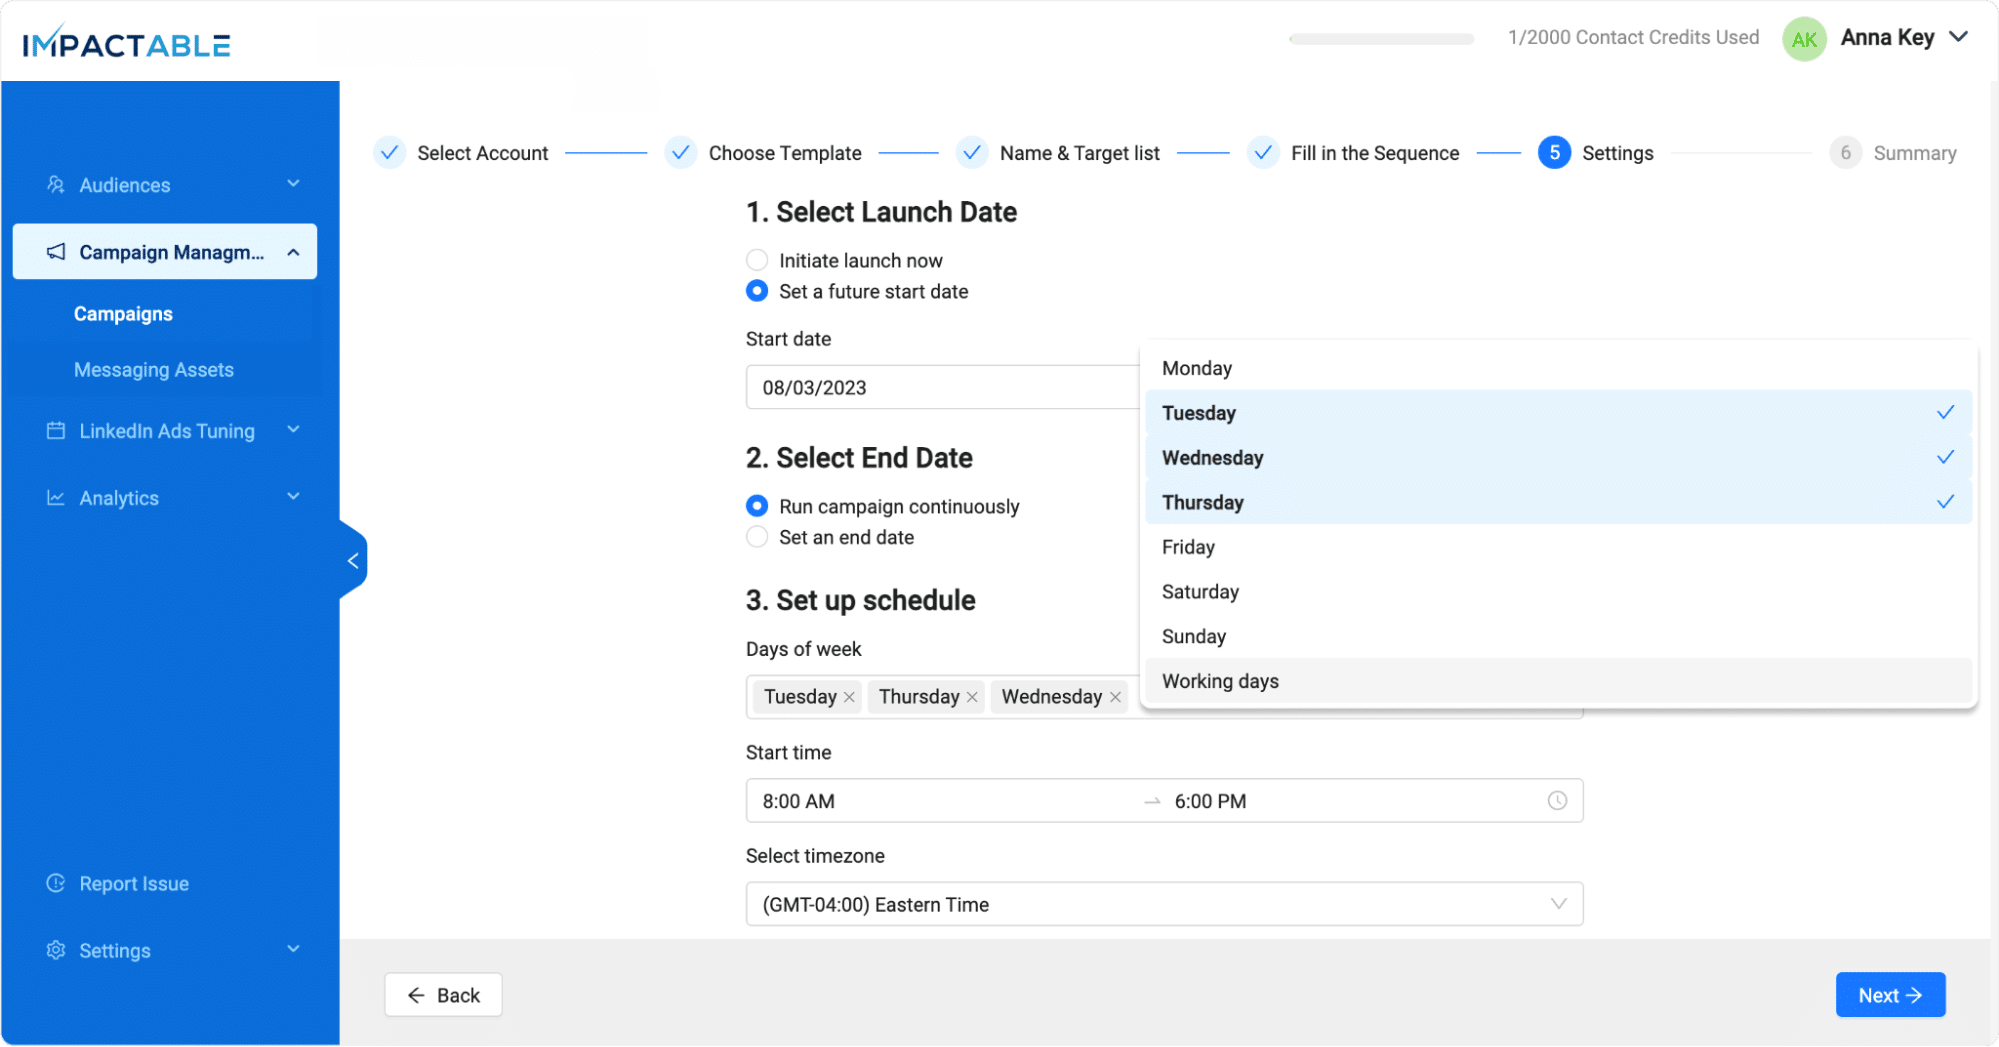
Task: Click the Back button
Action: (x=443, y=994)
